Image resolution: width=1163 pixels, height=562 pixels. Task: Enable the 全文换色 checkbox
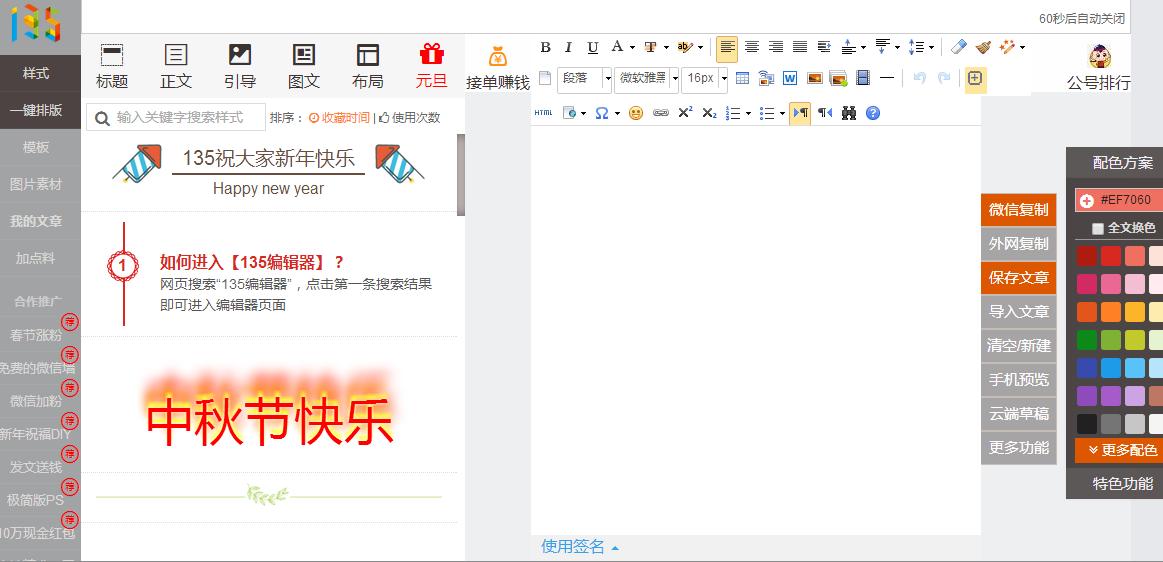tap(1098, 228)
